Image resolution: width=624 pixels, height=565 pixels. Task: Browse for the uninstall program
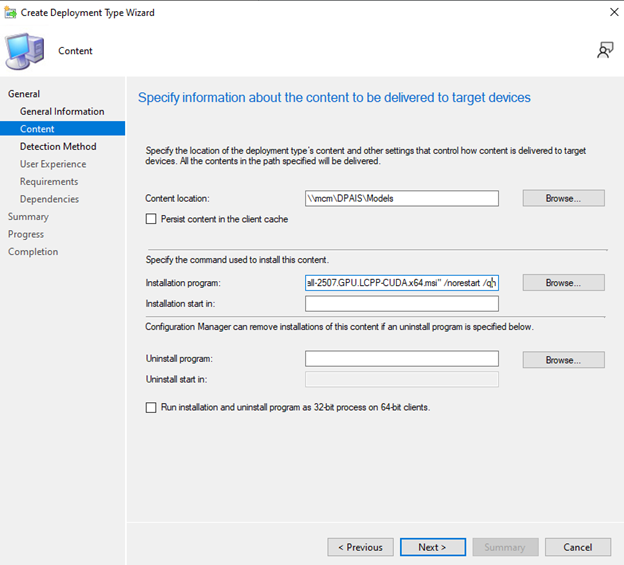tap(564, 360)
